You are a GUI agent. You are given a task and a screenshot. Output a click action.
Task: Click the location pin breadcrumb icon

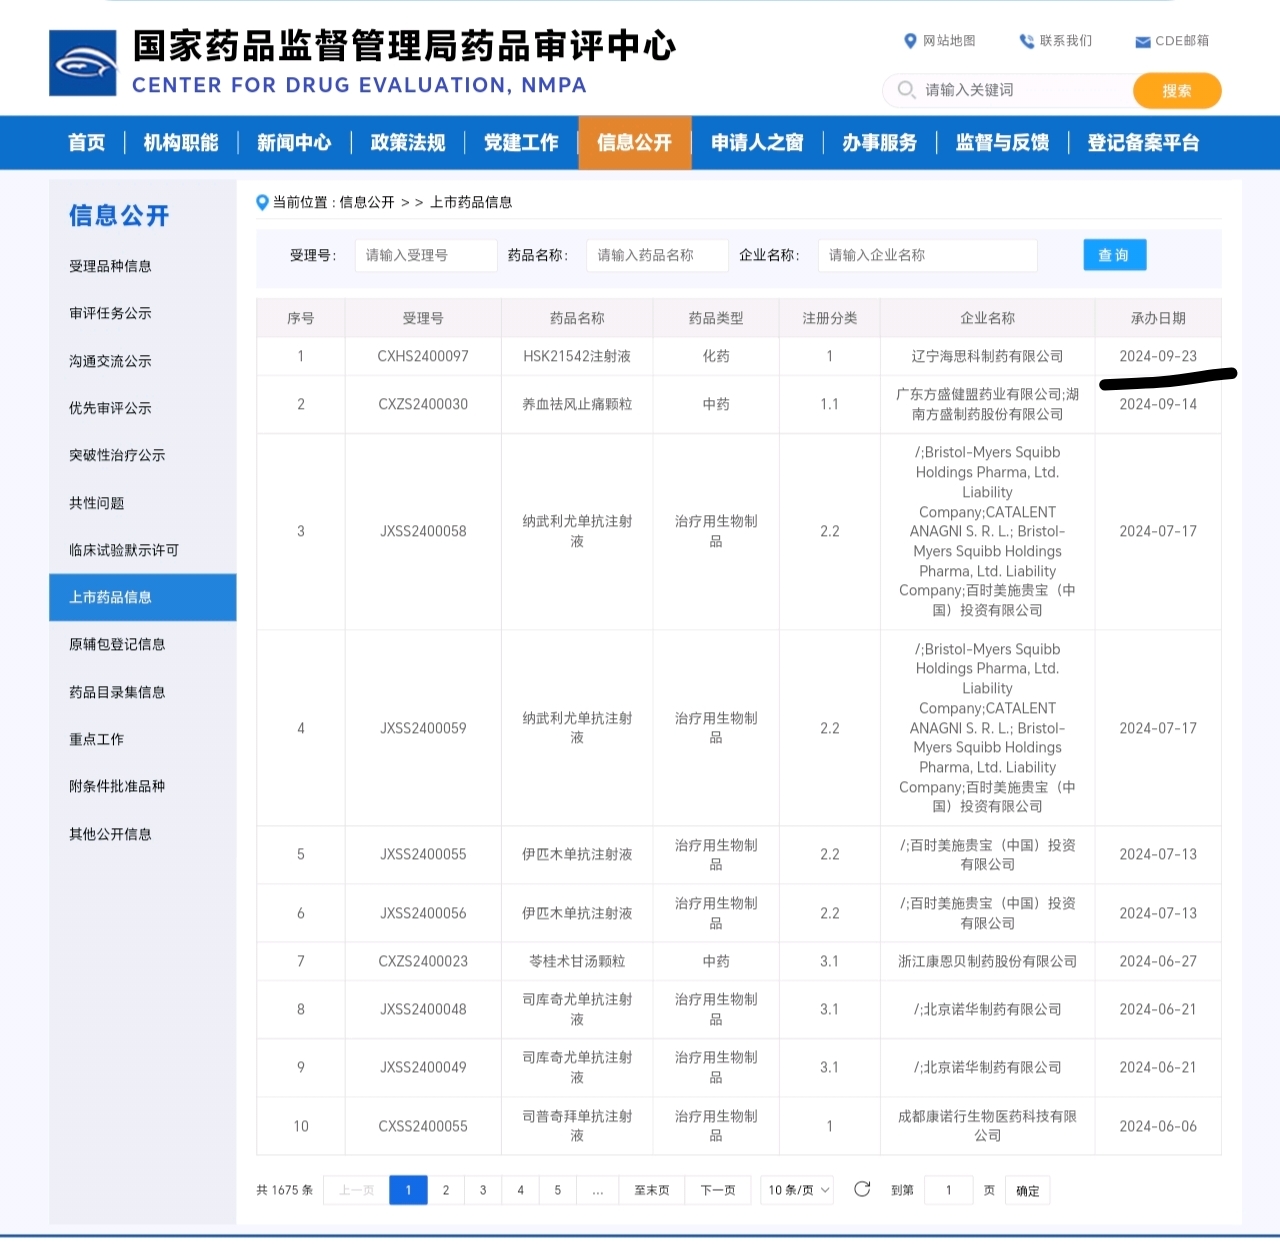pos(263,203)
